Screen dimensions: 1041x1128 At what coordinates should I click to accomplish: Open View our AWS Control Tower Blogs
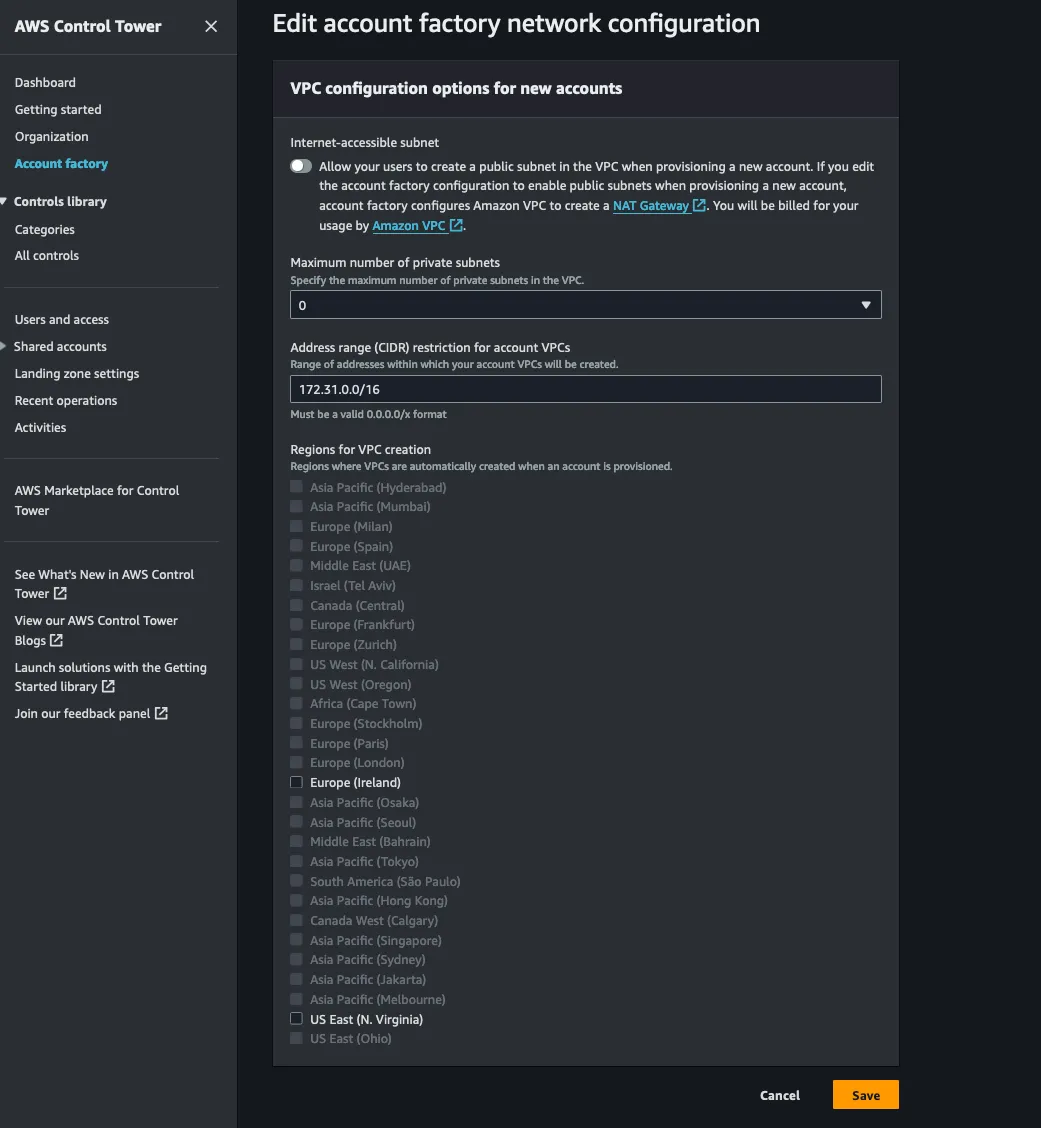96,630
